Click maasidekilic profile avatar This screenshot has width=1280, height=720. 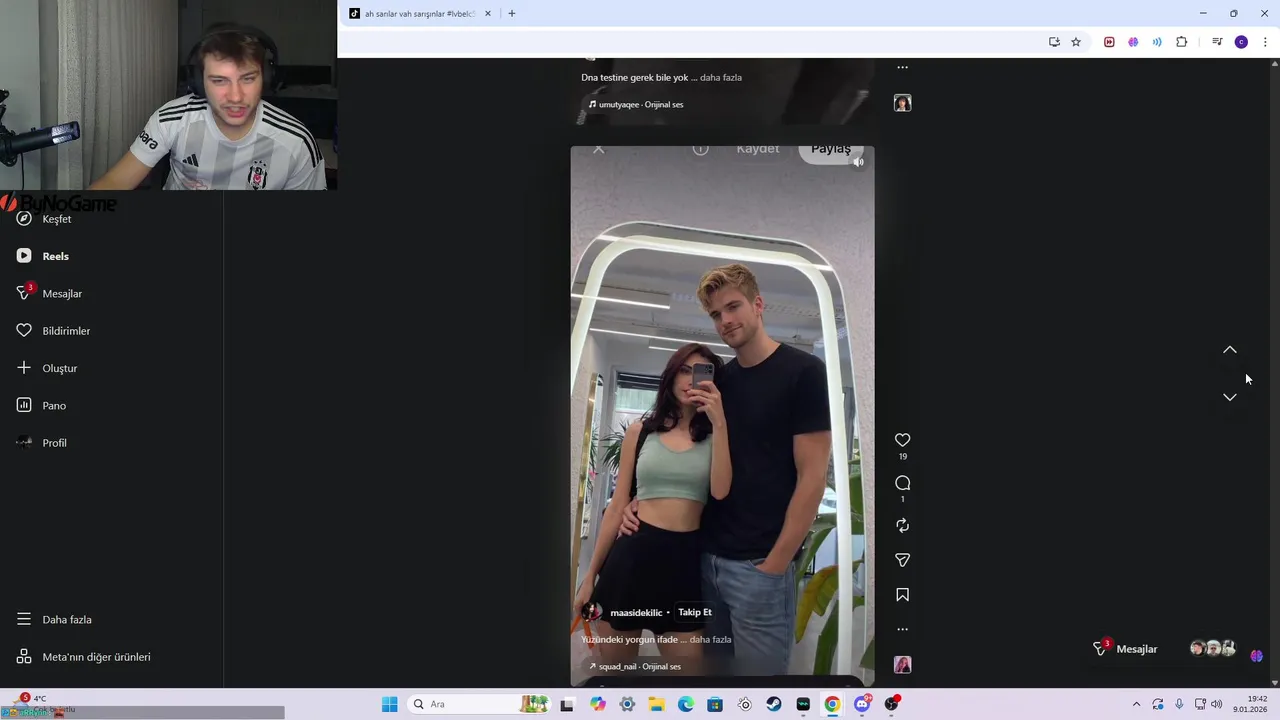(593, 612)
